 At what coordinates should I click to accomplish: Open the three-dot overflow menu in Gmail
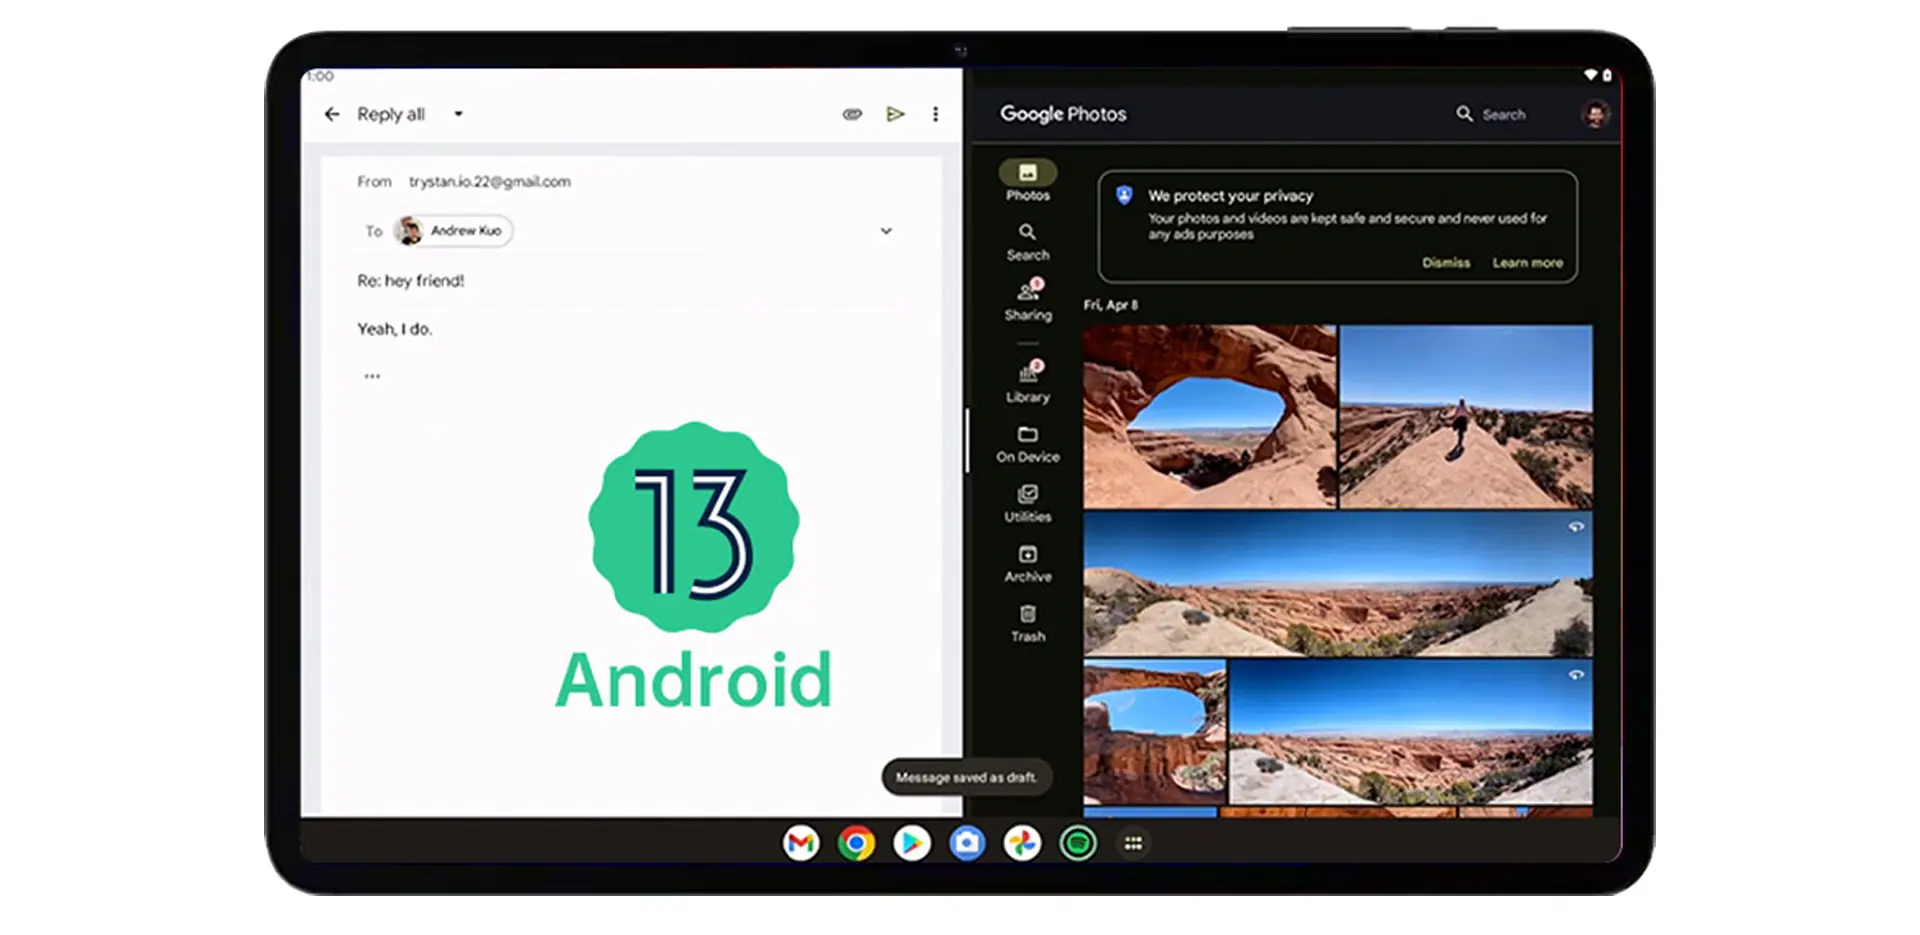[x=935, y=114]
